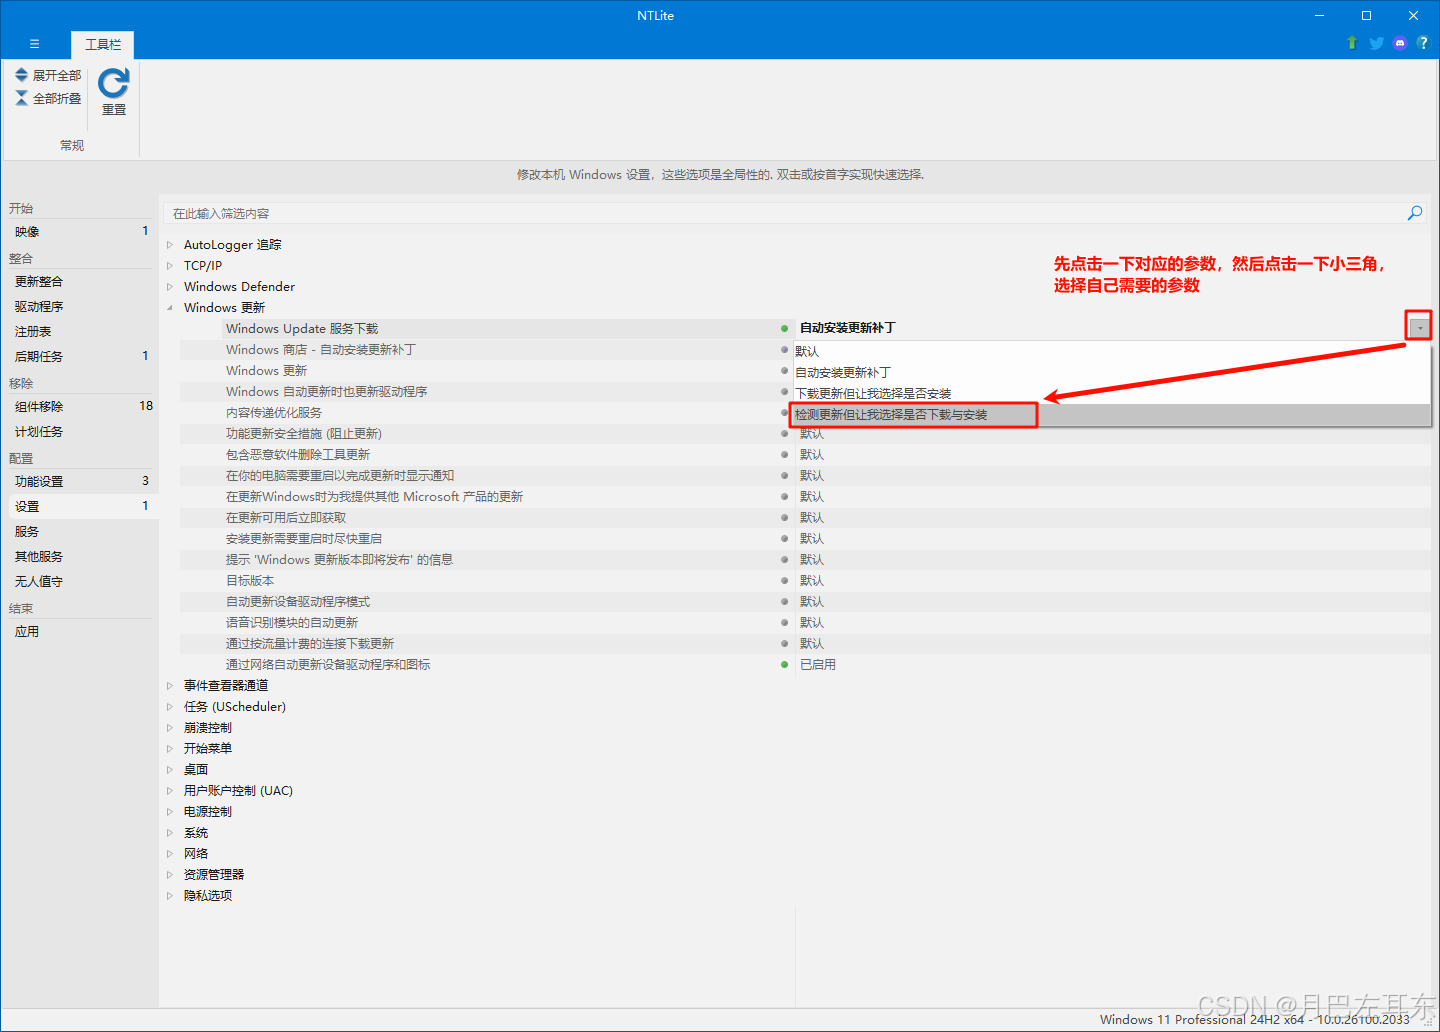Expand the AutoLogger 追踪 node

tap(170, 245)
